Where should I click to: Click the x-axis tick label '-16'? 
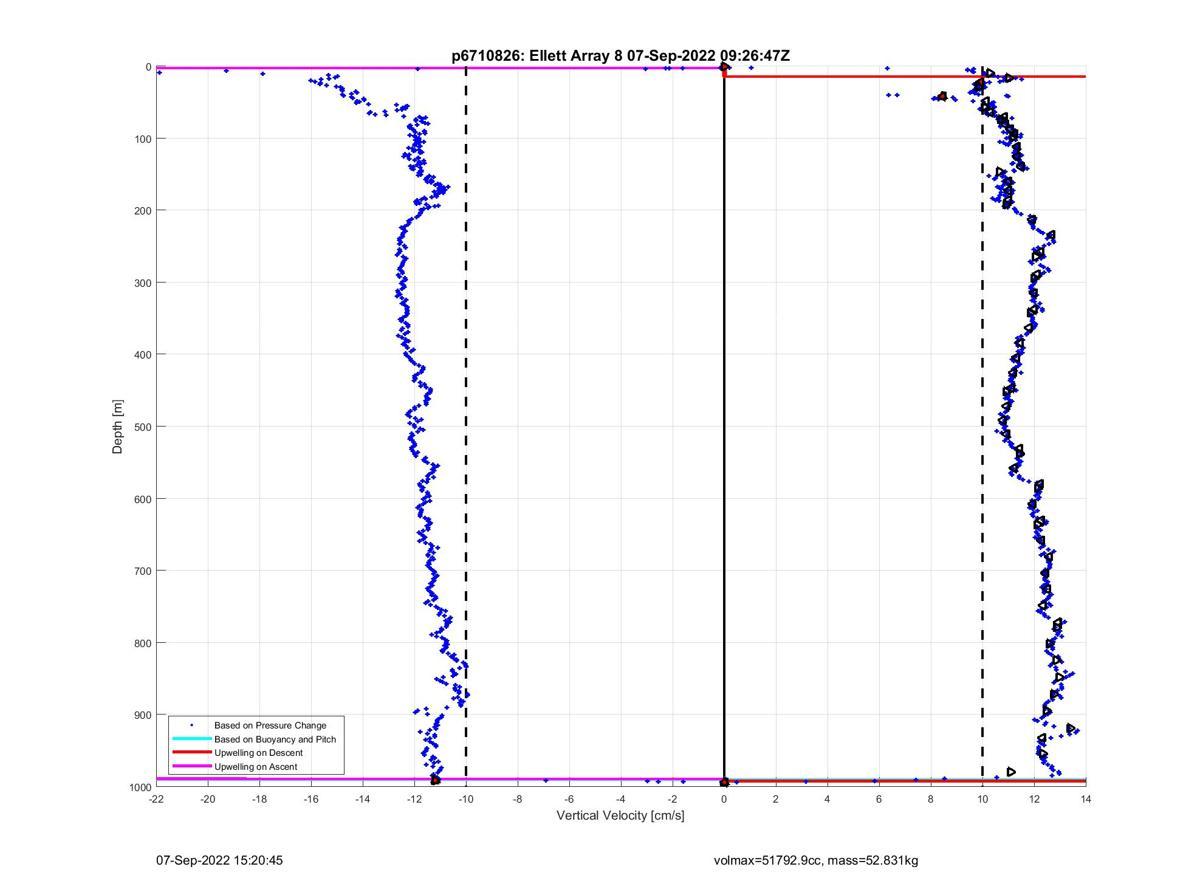coord(311,799)
